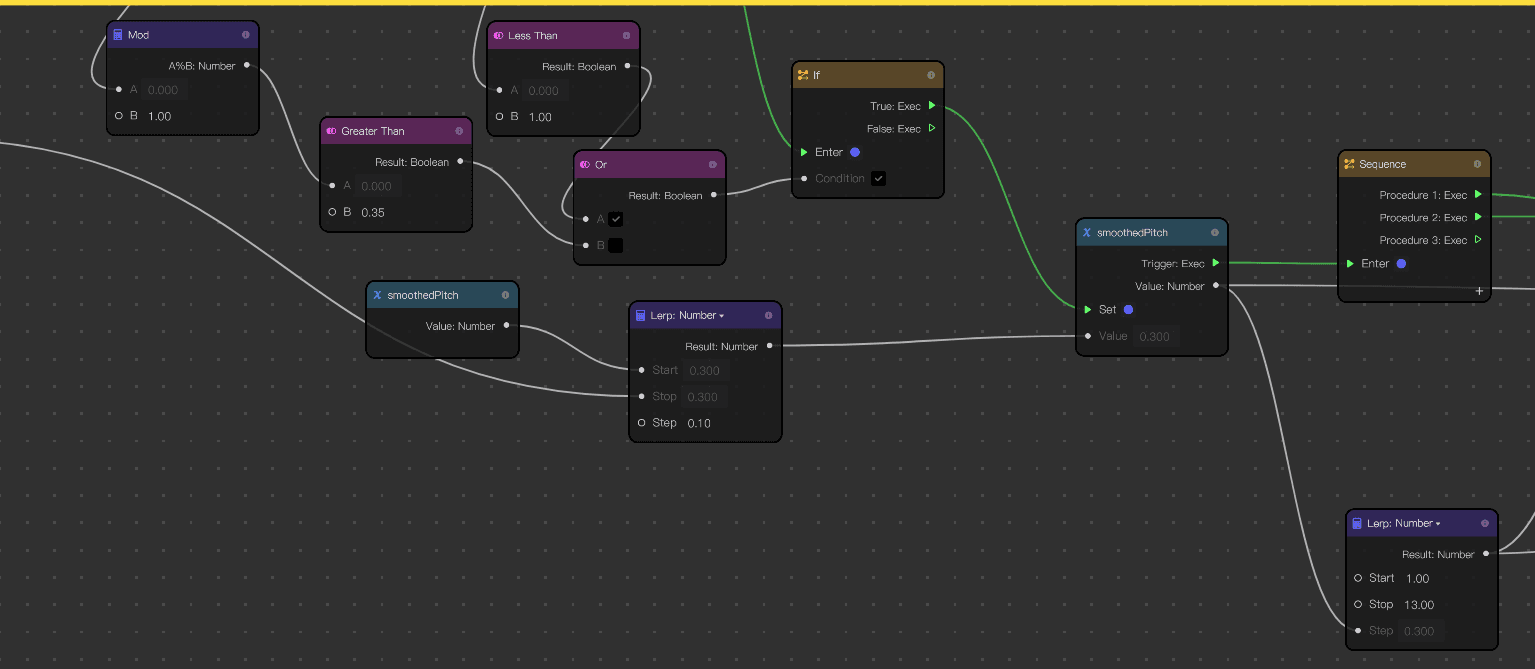The height and width of the screenshot is (669, 1535).
Task: Click the Mod node calculator icon
Action: coord(118,35)
